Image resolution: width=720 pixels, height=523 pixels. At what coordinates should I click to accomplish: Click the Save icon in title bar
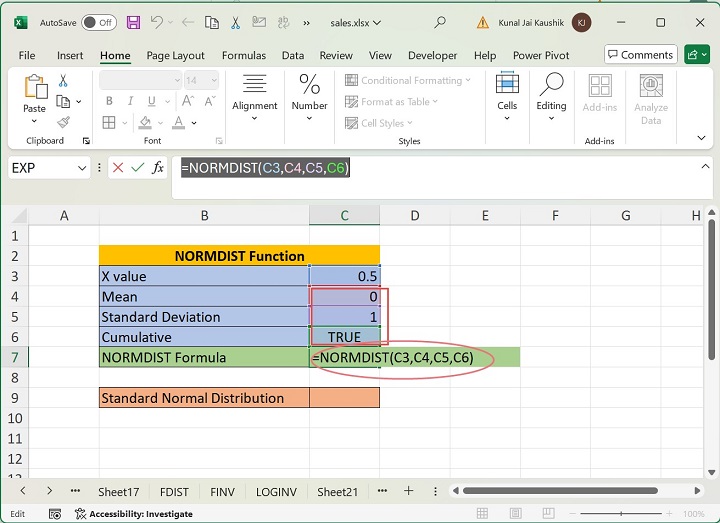pyautogui.click(x=134, y=22)
